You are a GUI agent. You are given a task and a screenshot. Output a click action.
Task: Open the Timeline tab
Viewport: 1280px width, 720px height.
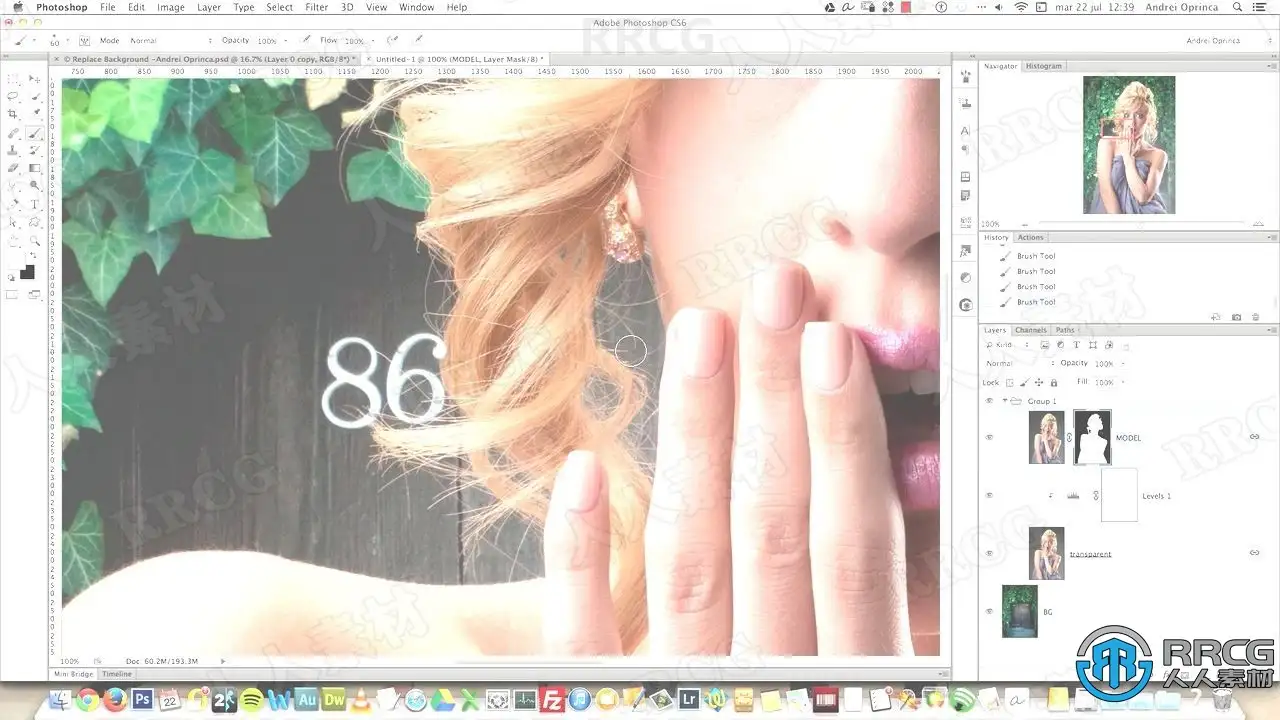pyautogui.click(x=117, y=675)
